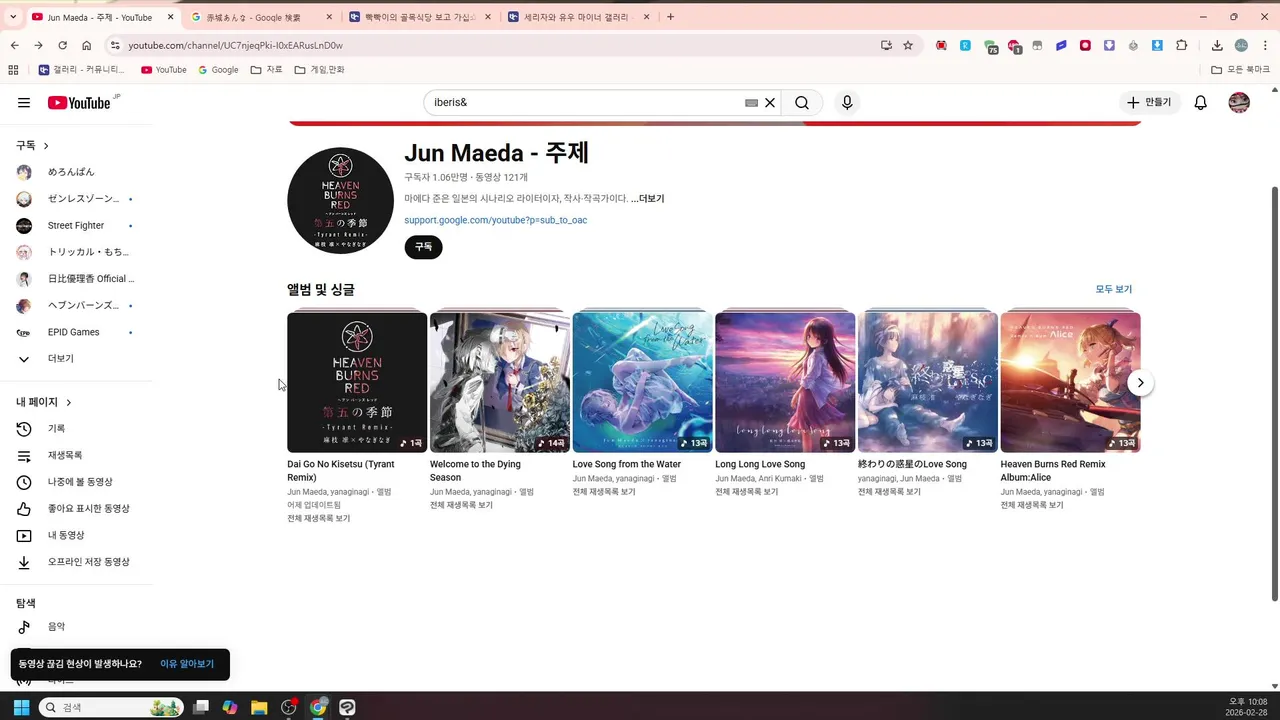The height and width of the screenshot is (720, 1280).
Task: Open the on-screen keyboard icon in search box
Action: pos(751,103)
